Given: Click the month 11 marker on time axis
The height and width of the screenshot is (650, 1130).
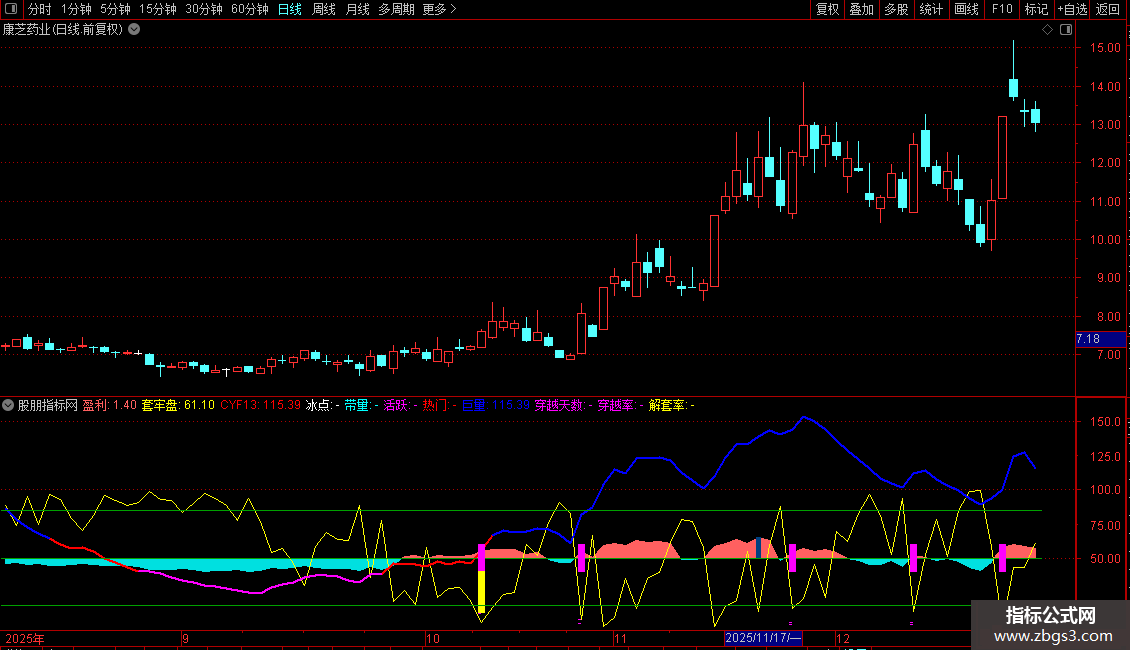Looking at the screenshot, I should point(620,638).
